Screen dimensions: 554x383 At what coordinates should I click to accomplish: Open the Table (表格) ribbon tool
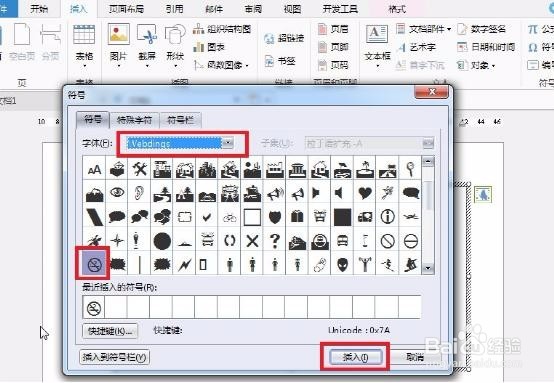click(84, 46)
